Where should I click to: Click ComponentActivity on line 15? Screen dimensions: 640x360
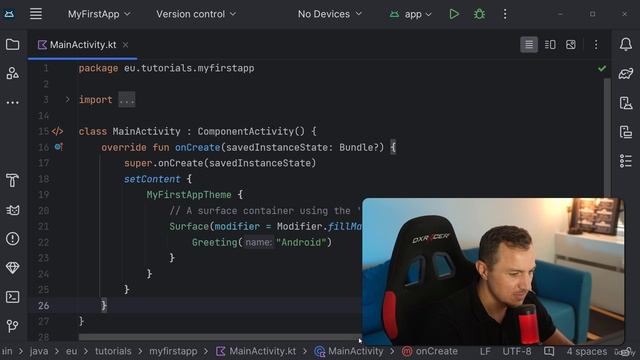245,131
